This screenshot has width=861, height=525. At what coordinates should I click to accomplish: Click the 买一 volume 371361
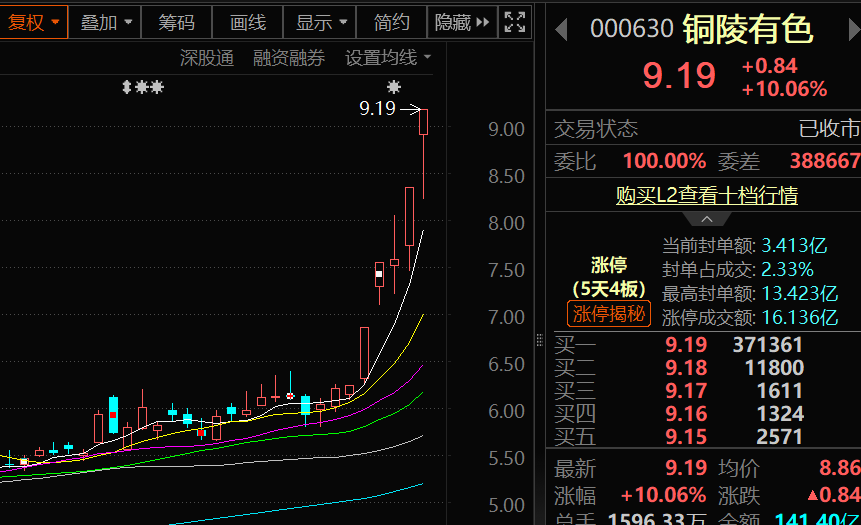[768, 345]
